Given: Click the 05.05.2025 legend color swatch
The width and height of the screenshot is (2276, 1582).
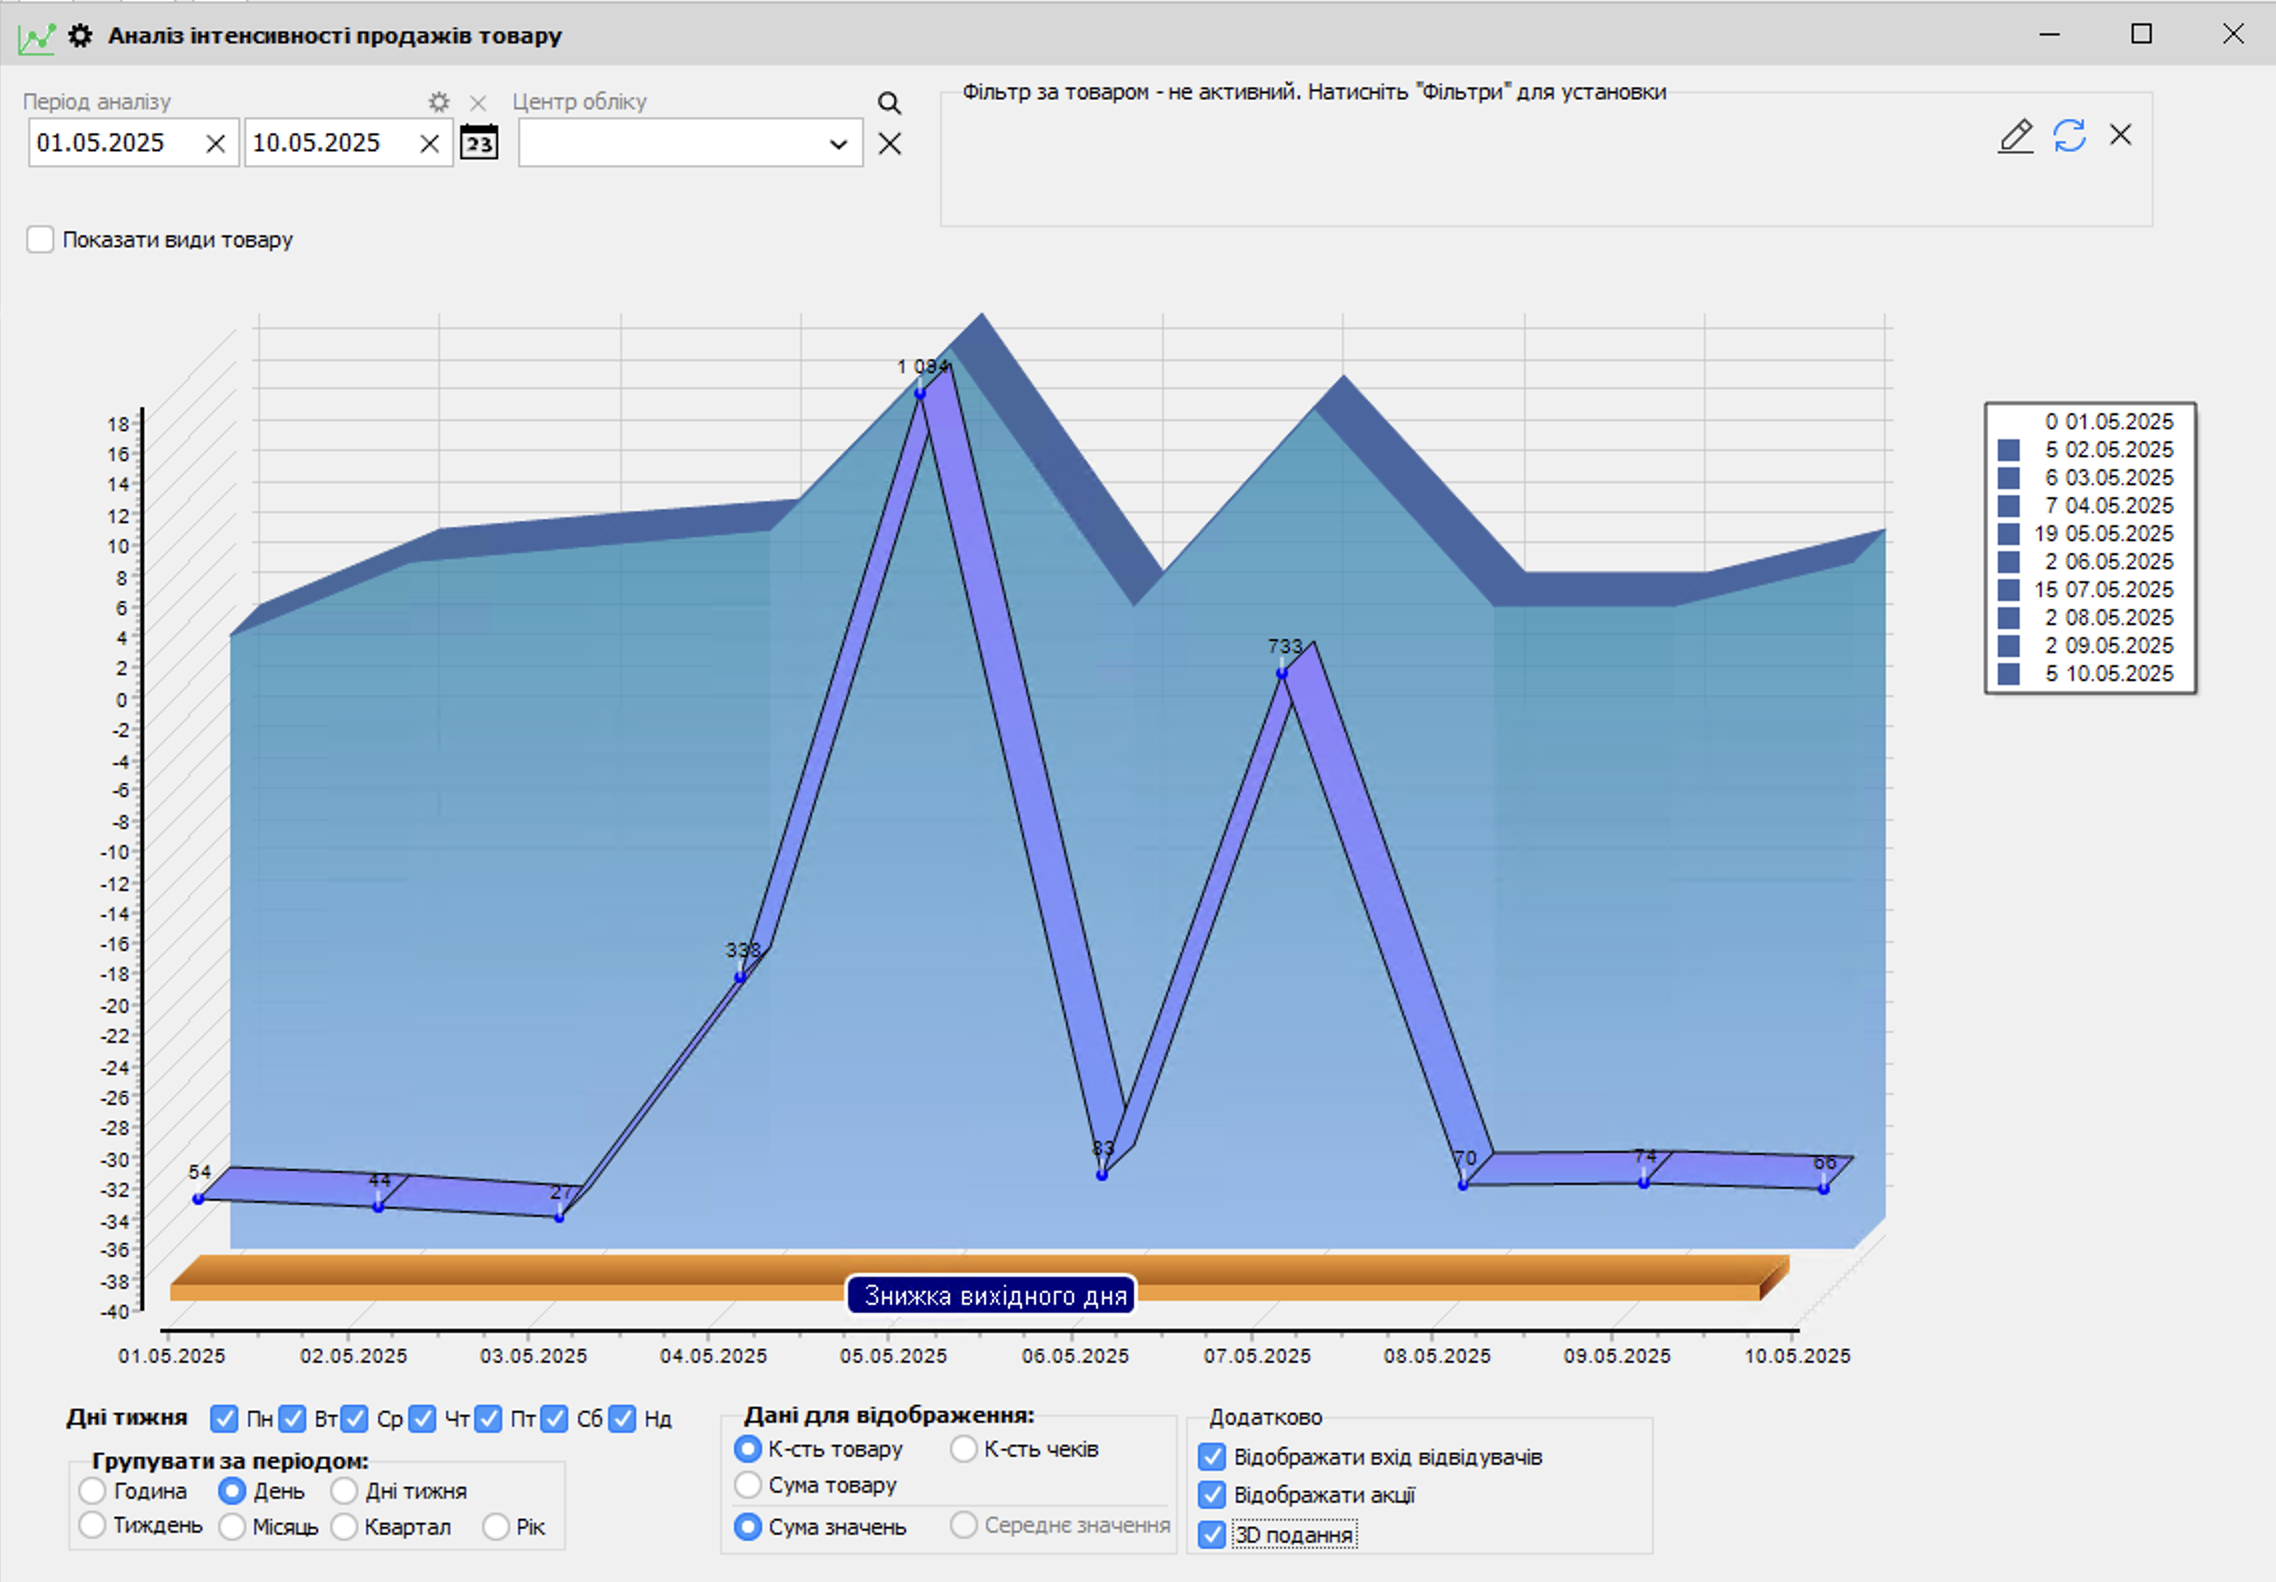Looking at the screenshot, I should [x=2008, y=534].
